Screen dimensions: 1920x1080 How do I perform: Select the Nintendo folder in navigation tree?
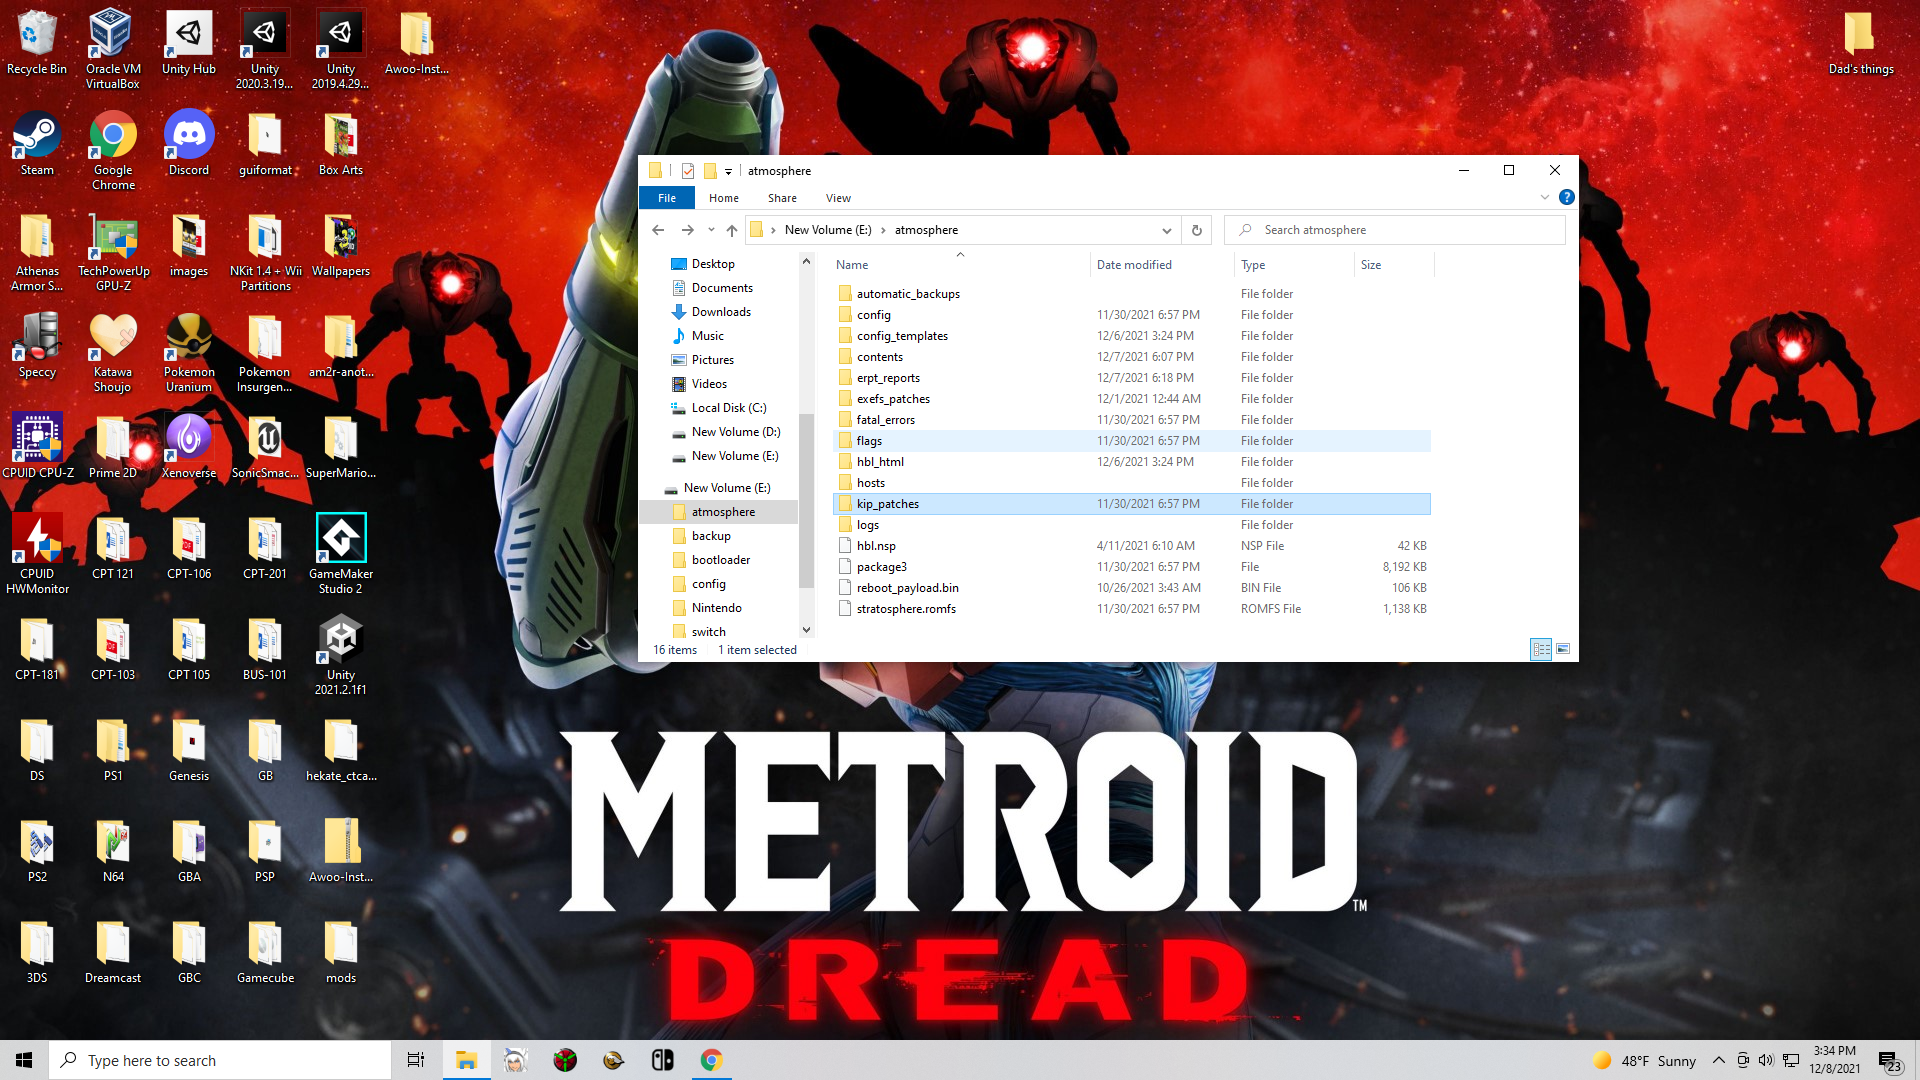[x=716, y=608]
